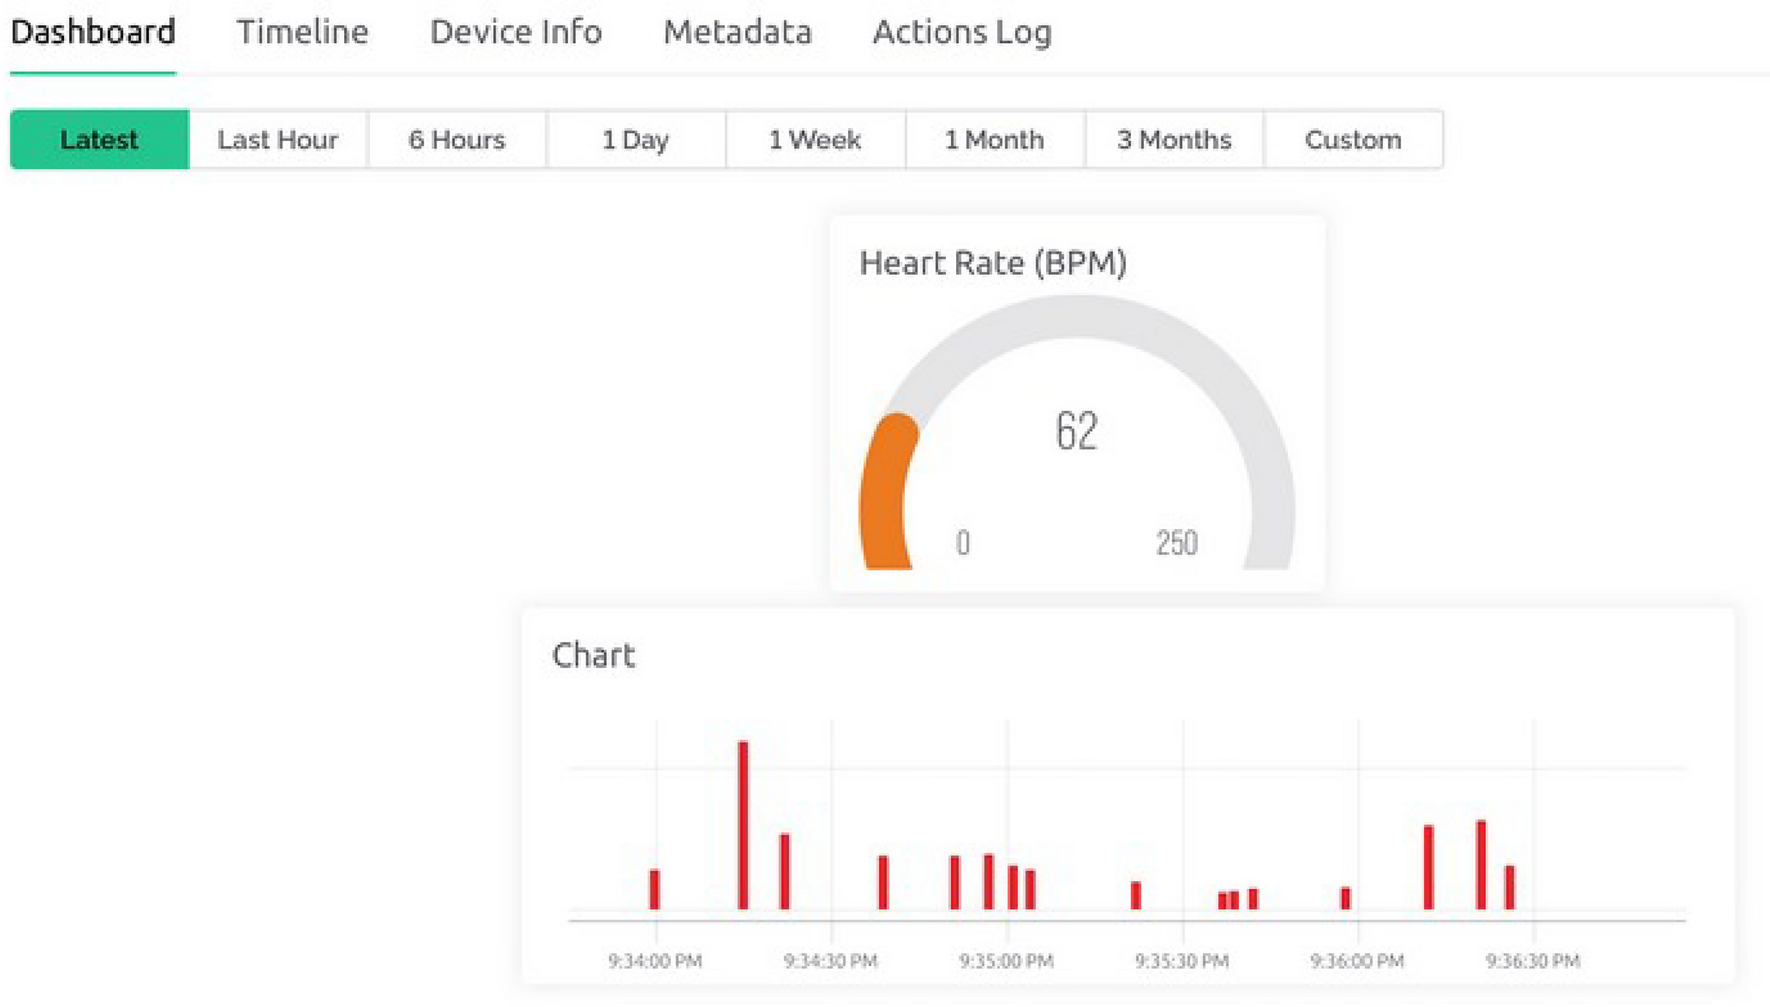Show the 3 Months range

(x=1174, y=140)
